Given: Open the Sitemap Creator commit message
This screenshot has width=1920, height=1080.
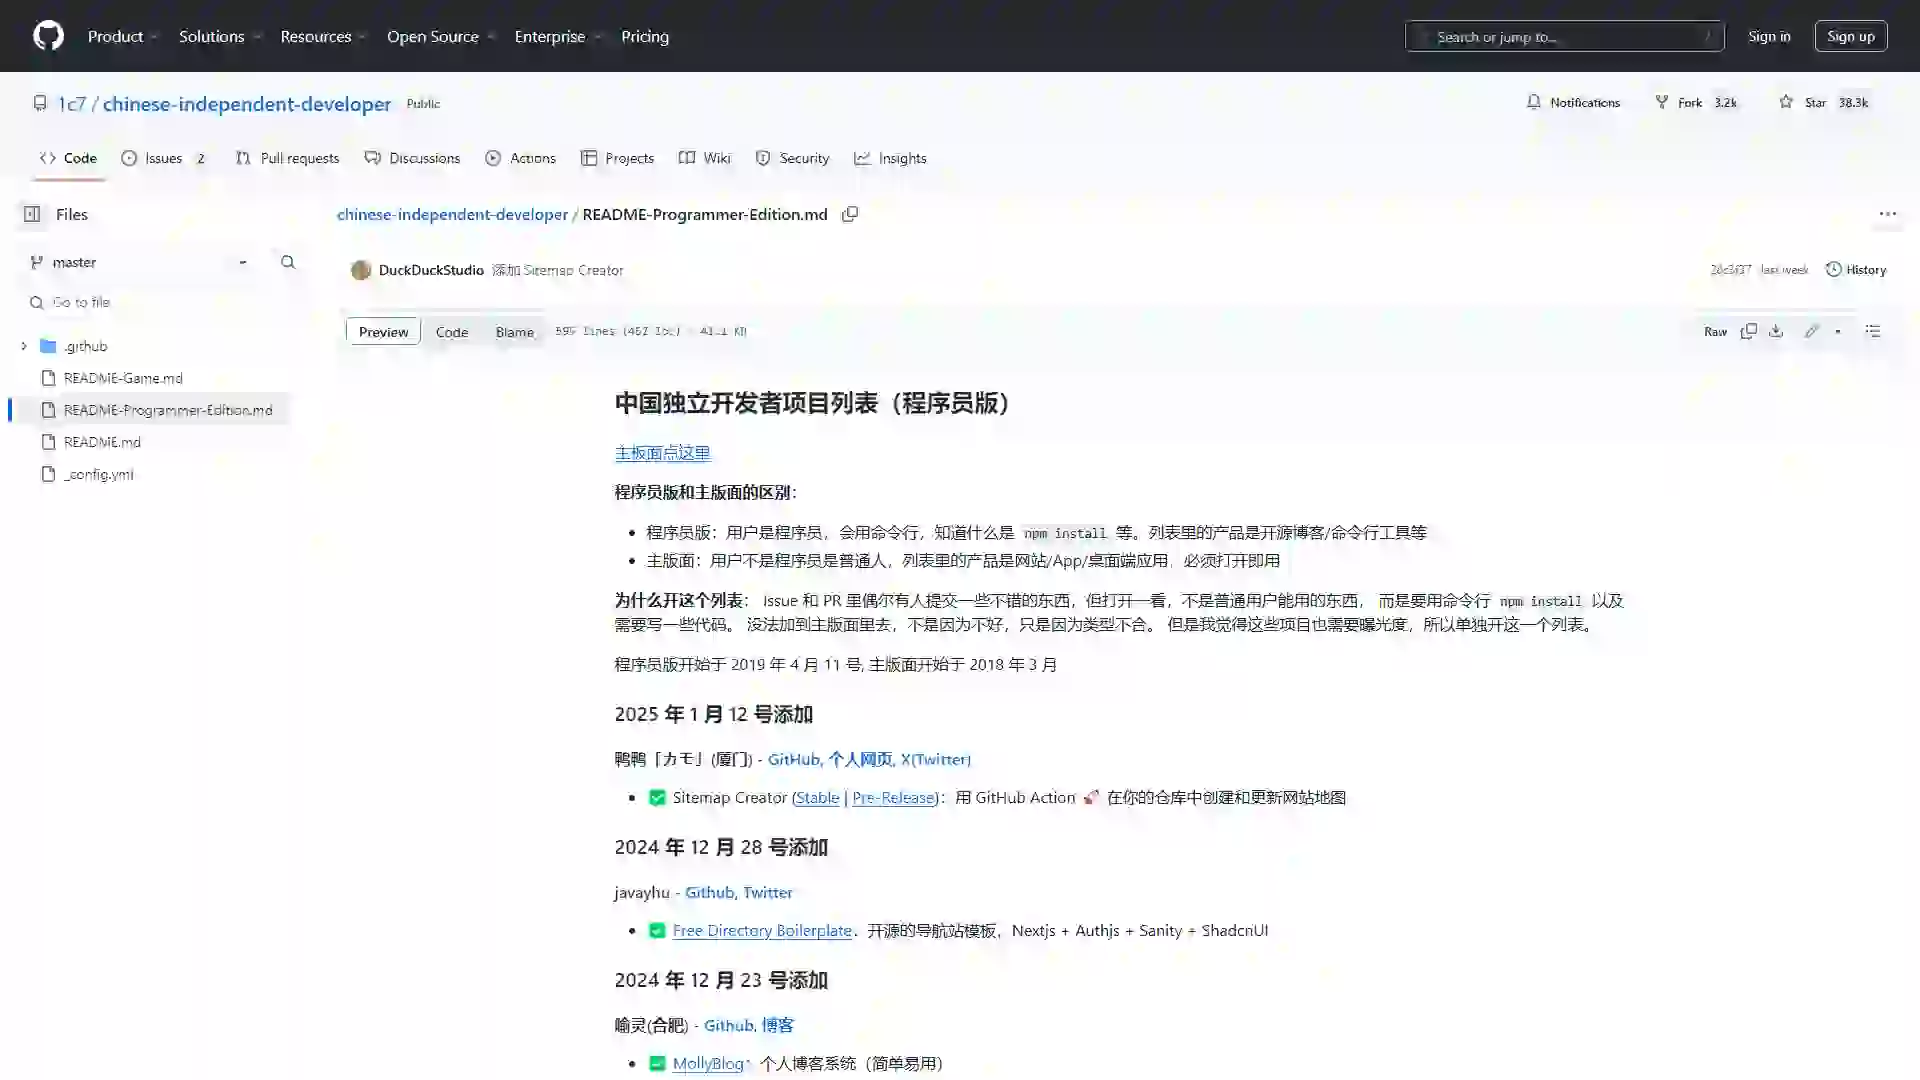Looking at the screenshot, I should (x=558, y=270).
